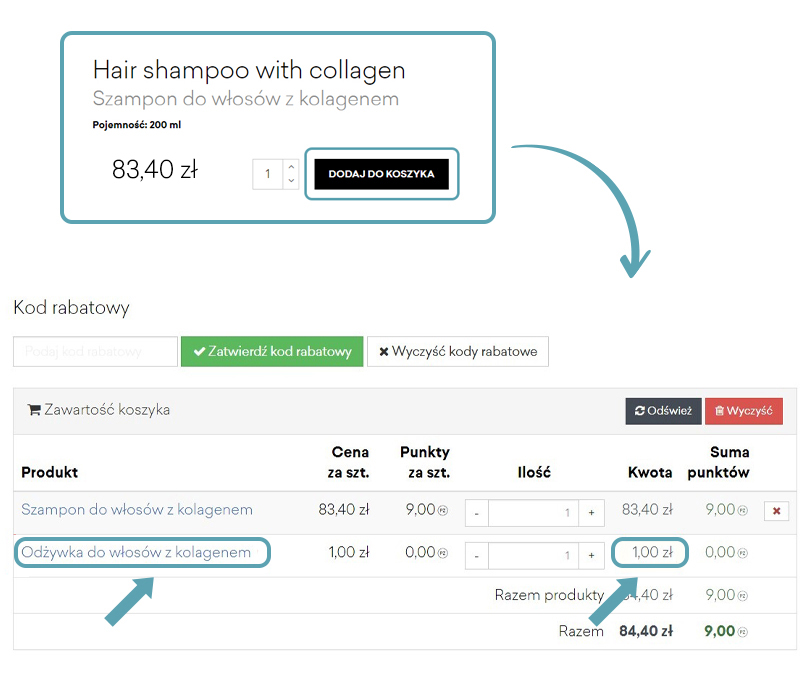The width and height of the screenshot is (800, 690).
Task: Click up arrow on product quantity spinner
Action: point(291,167)
